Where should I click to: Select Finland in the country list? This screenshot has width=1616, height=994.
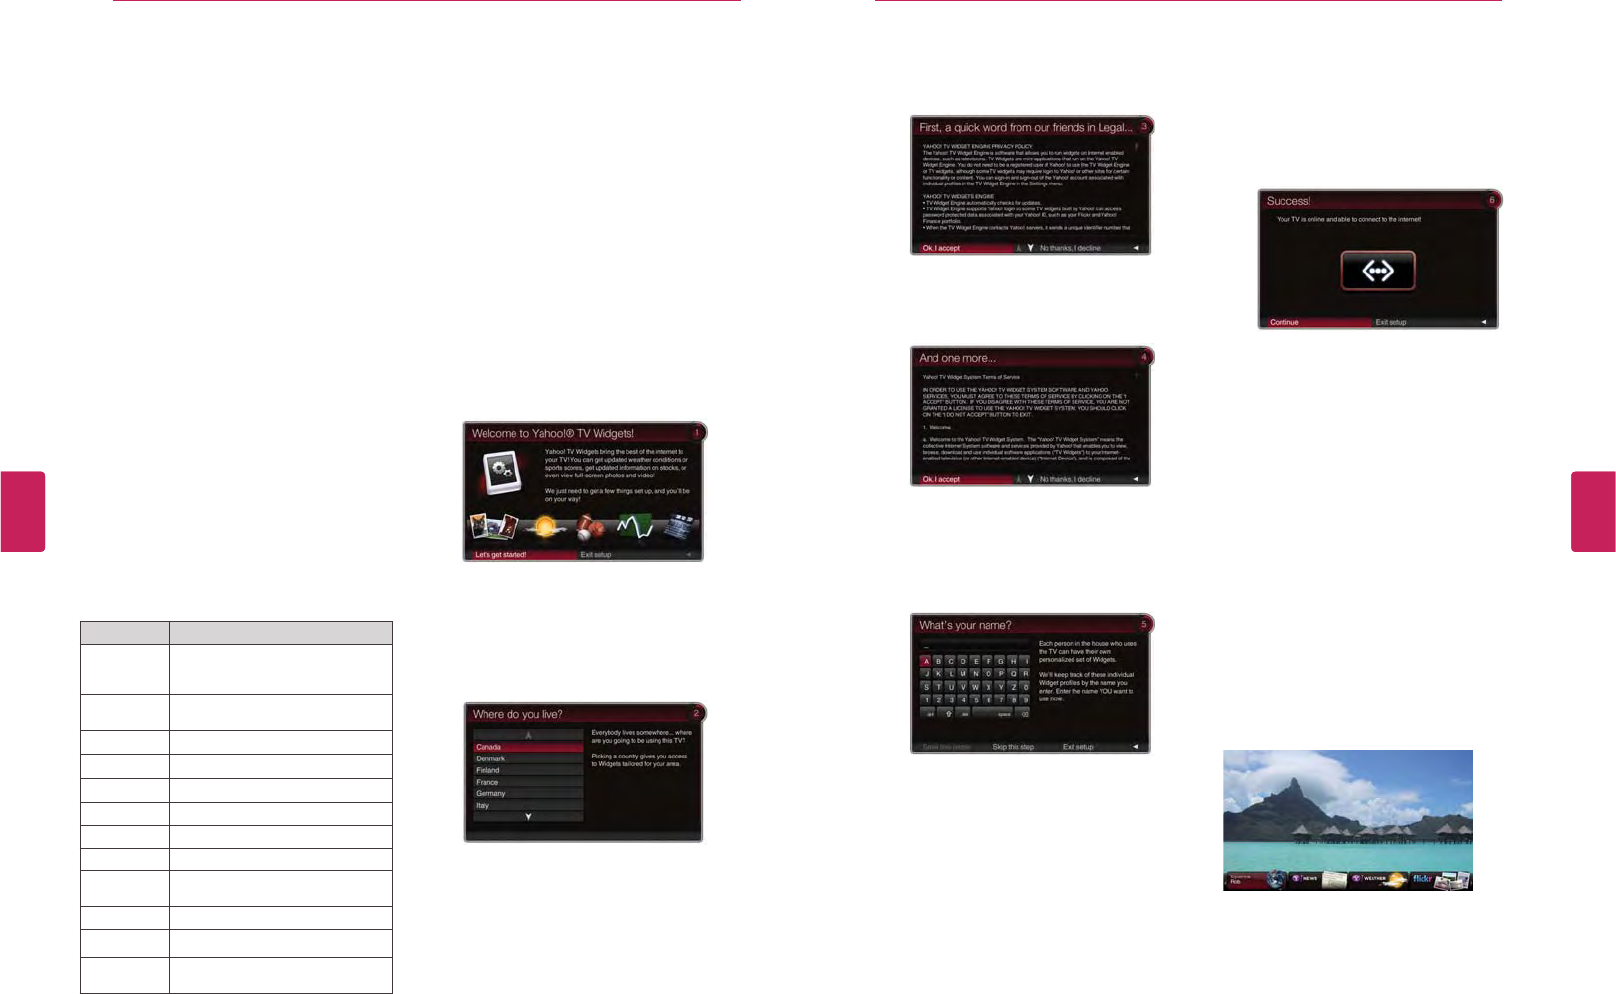tap(528, 770)
